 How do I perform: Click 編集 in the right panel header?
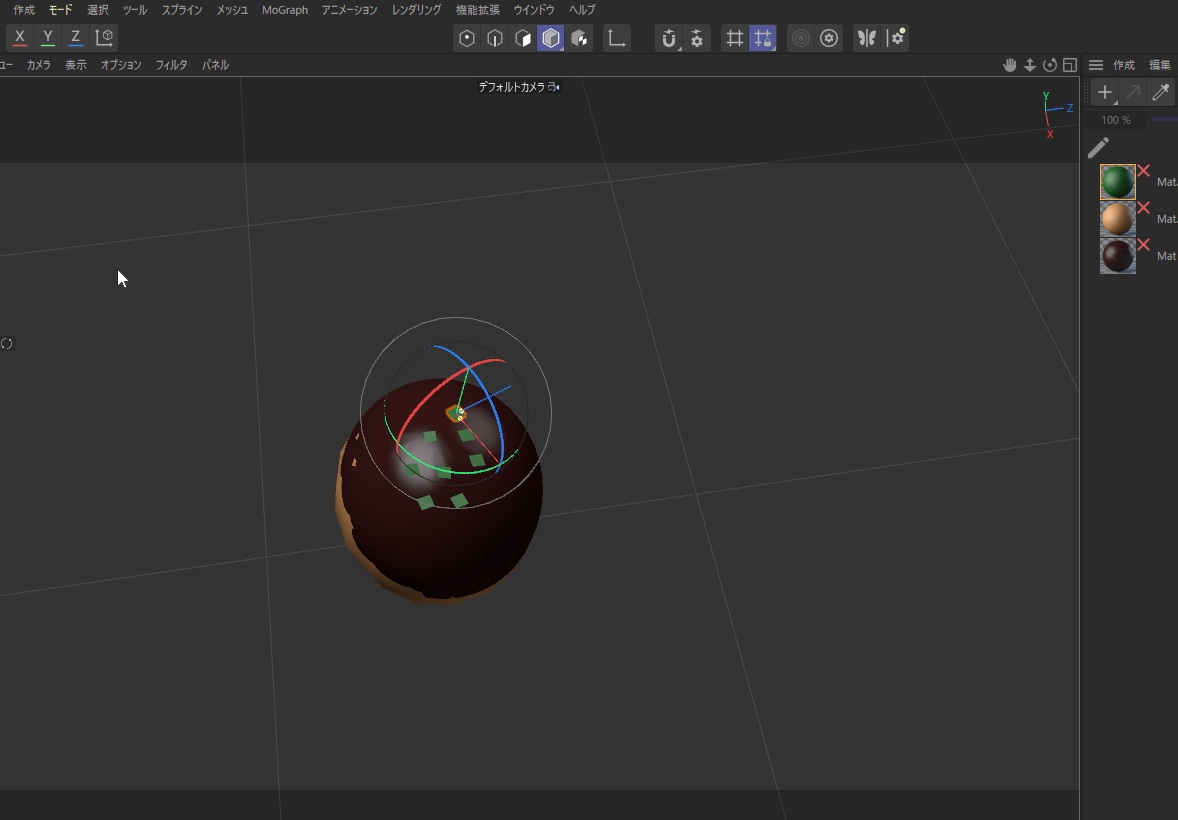pyautogui.click(x=1159, y=64)
